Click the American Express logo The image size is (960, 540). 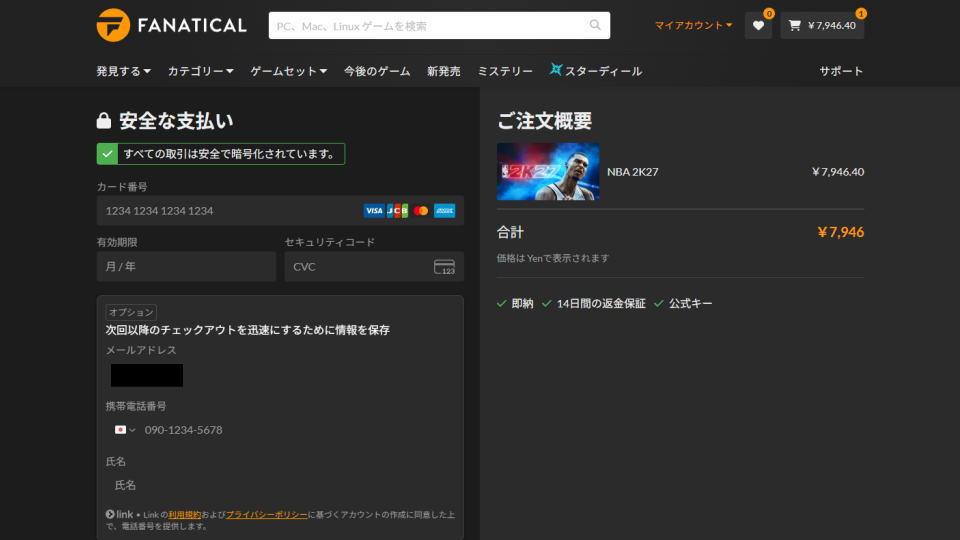tap(444, 211)
